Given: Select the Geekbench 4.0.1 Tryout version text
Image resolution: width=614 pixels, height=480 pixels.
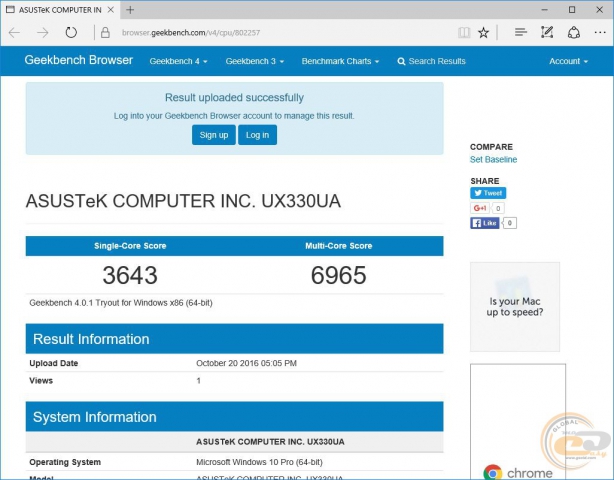Looking at the screenshot, I should 121,303.
